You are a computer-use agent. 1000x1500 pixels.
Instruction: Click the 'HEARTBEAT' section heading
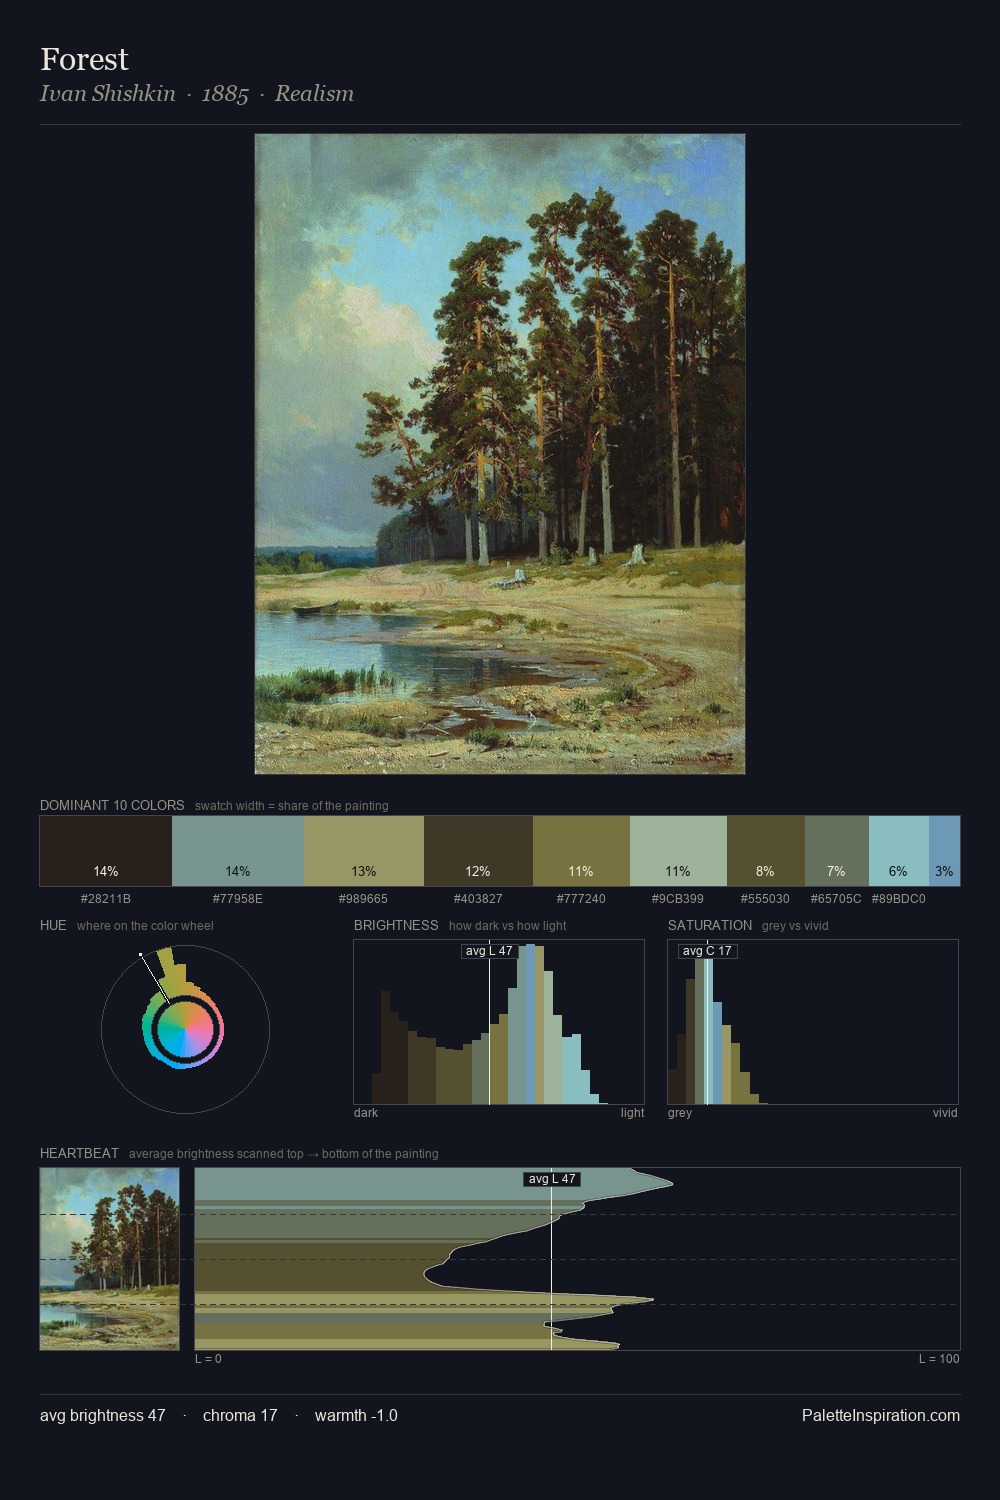click(x=79, y=1153)
